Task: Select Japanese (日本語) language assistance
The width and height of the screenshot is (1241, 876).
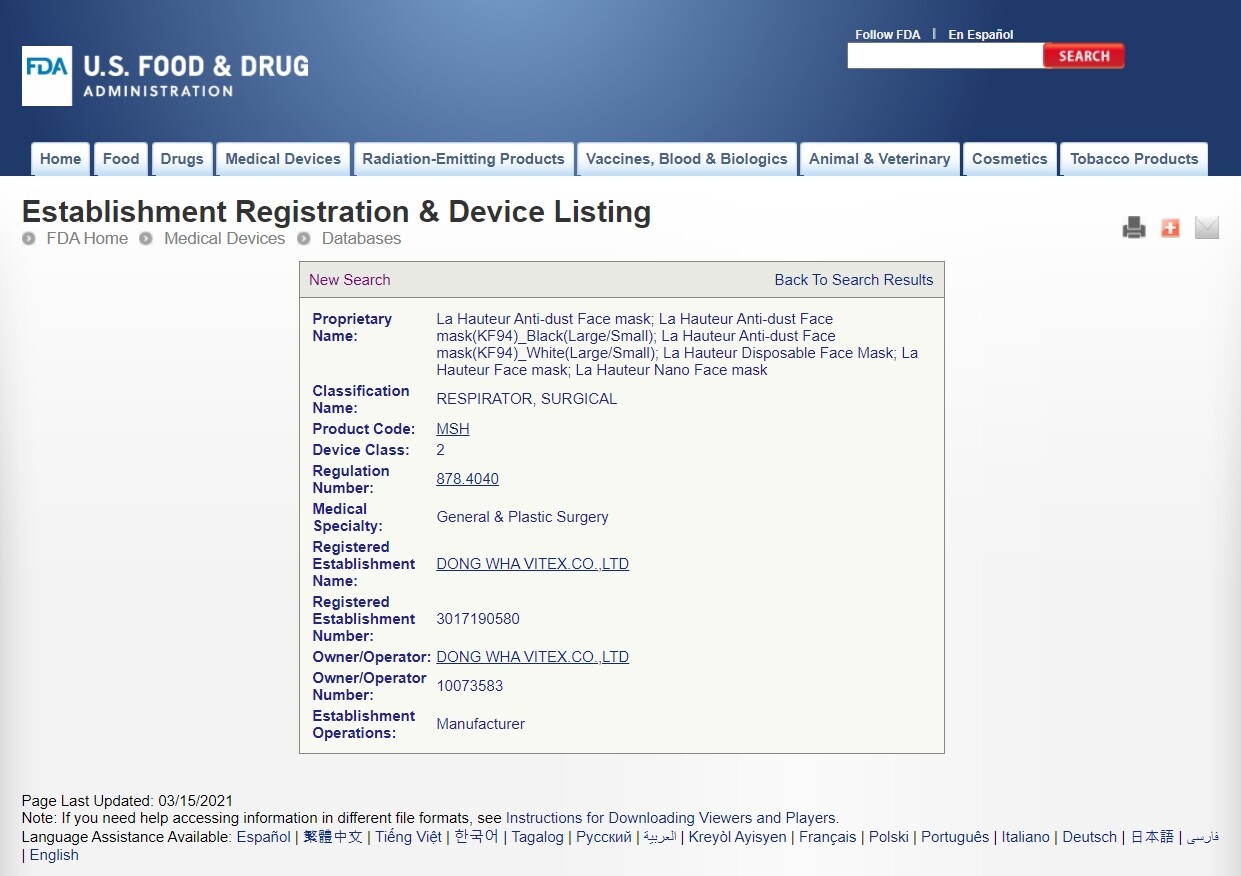Action: 1152,837
